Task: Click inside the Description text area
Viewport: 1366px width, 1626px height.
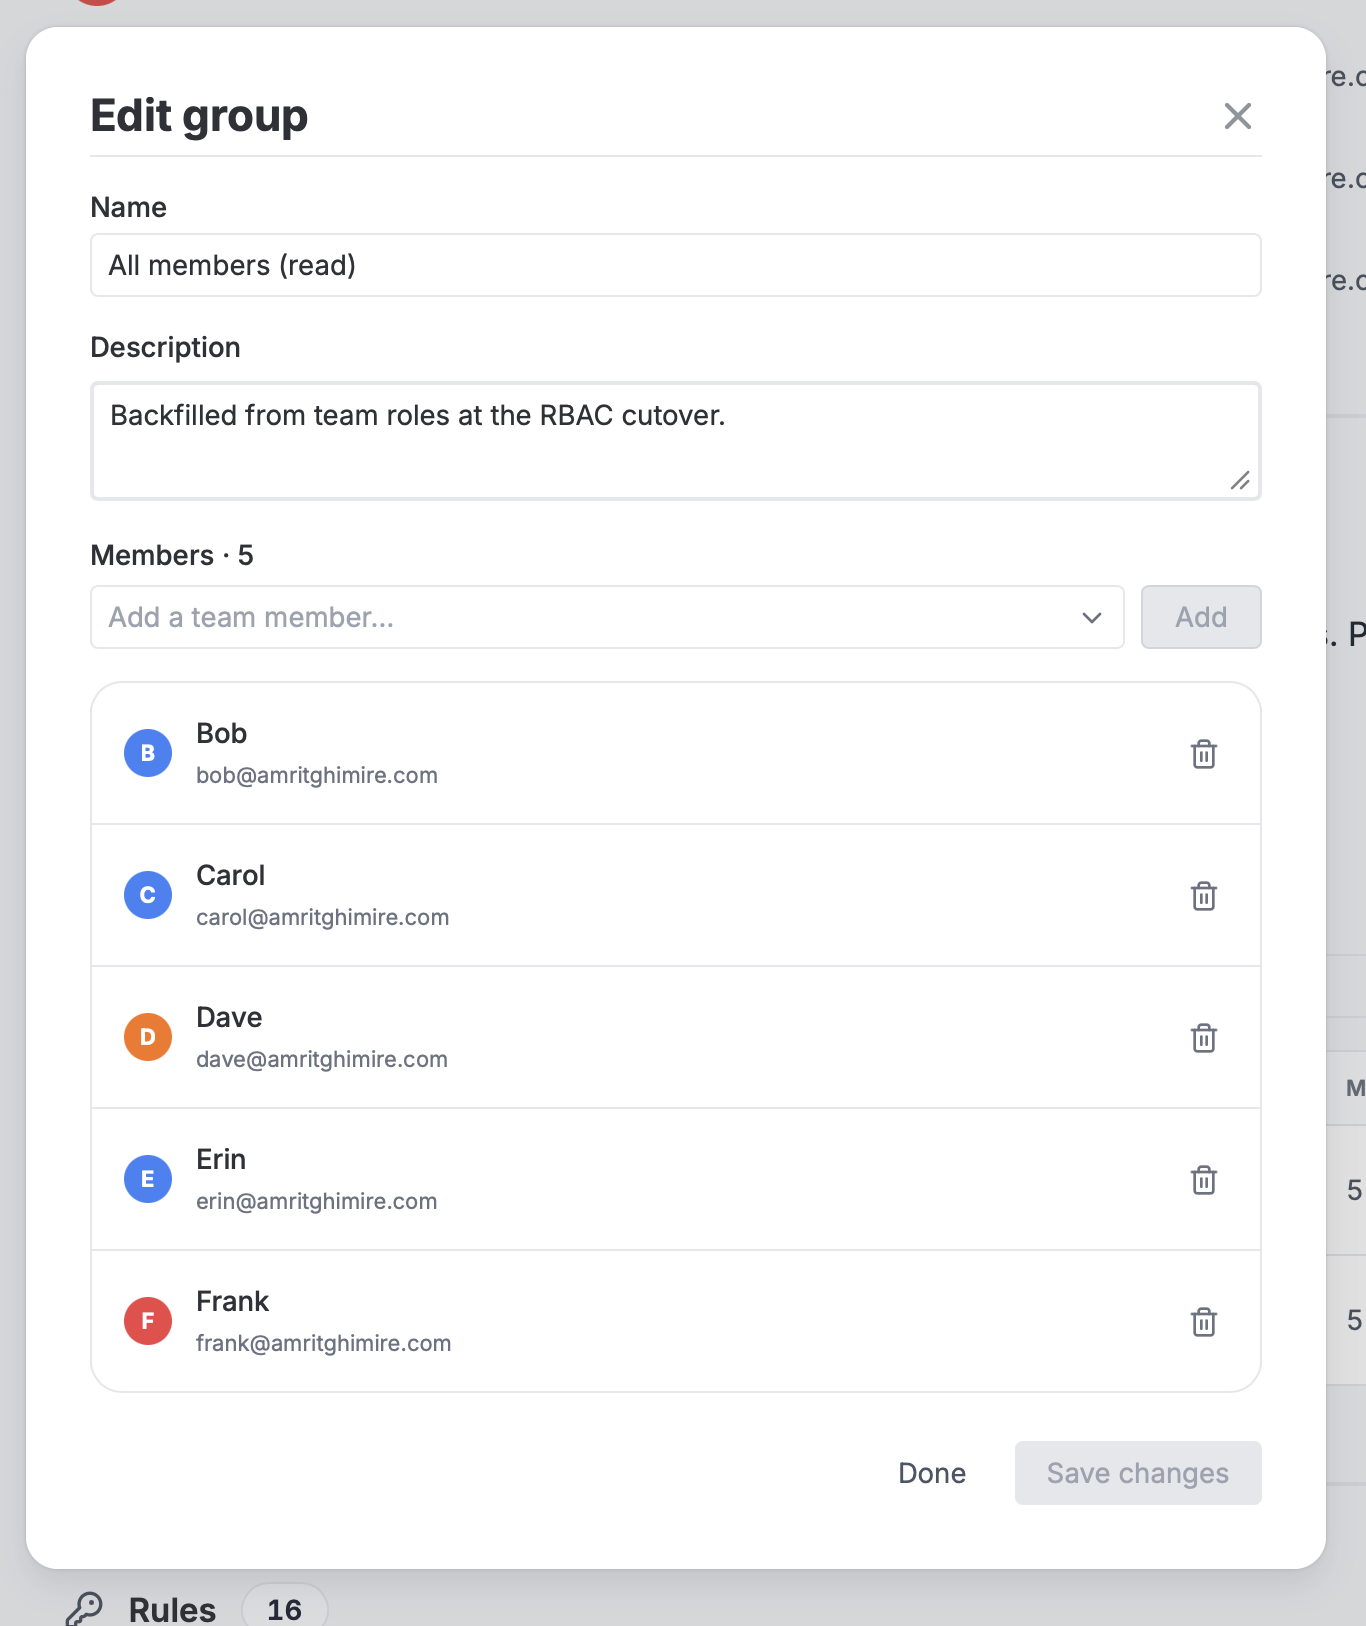Action: pos(676,441)
